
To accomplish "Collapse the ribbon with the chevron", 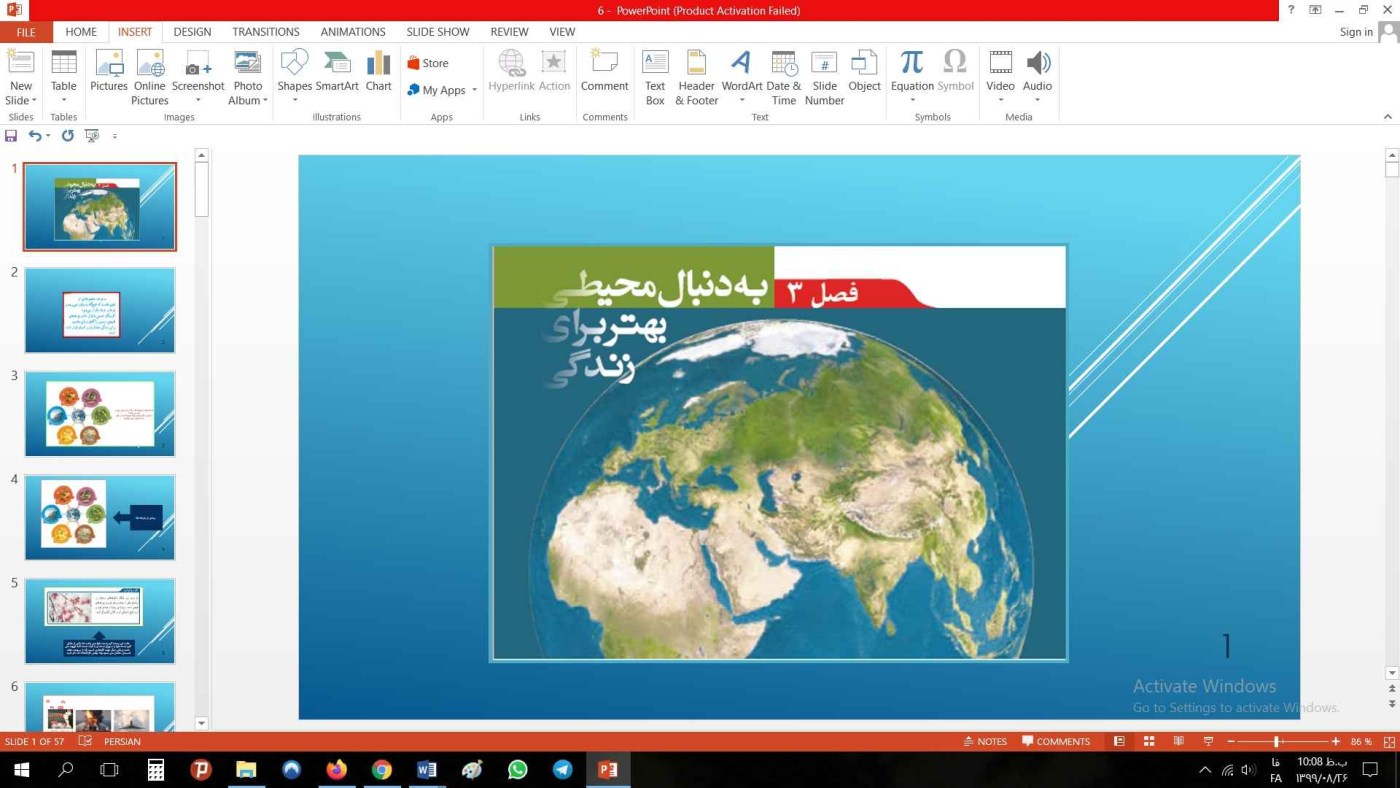I will tap(1387, 117).
